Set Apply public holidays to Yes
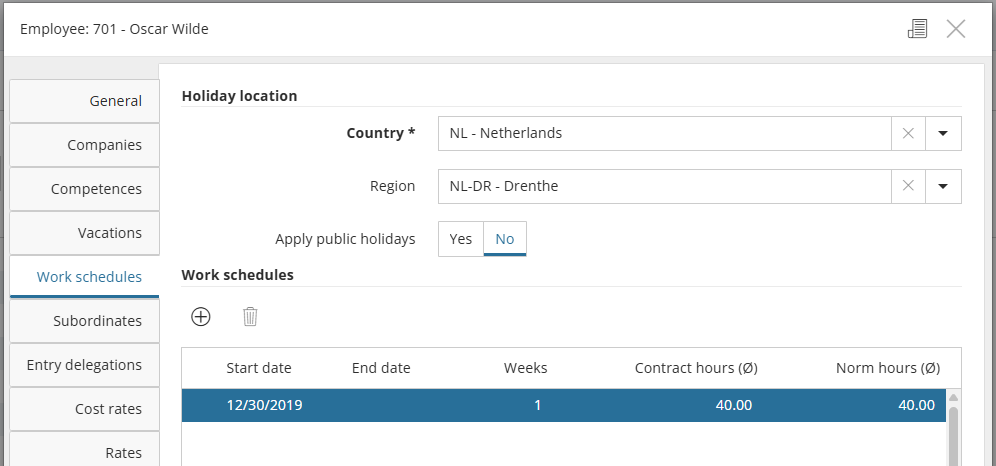Screen dimensions: 996x466 [461, 239]
